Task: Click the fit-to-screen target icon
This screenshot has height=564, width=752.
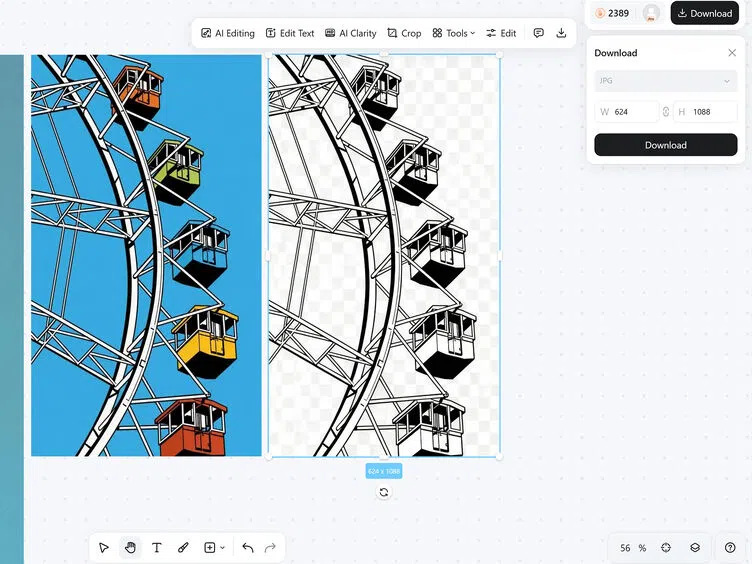Action: coord(666,548)
